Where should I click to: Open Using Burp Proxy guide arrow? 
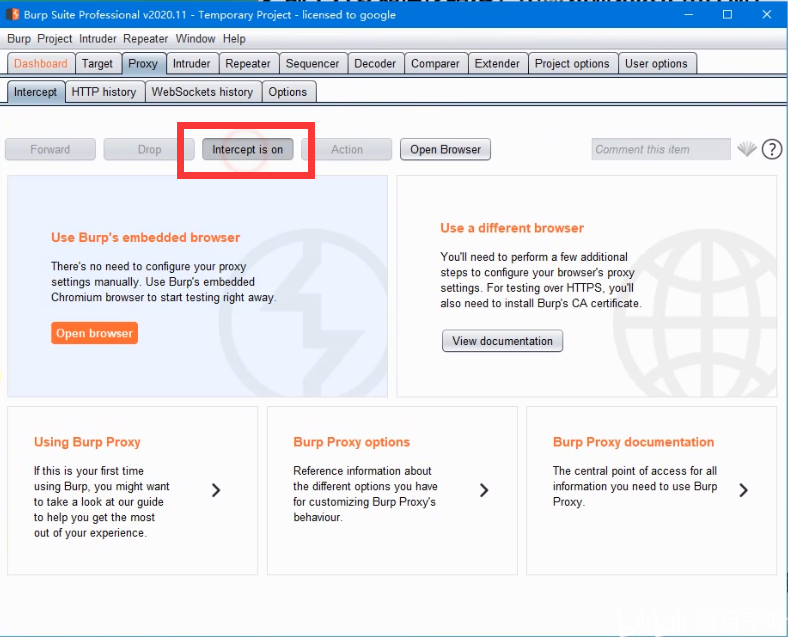click(x=216, y=490)
